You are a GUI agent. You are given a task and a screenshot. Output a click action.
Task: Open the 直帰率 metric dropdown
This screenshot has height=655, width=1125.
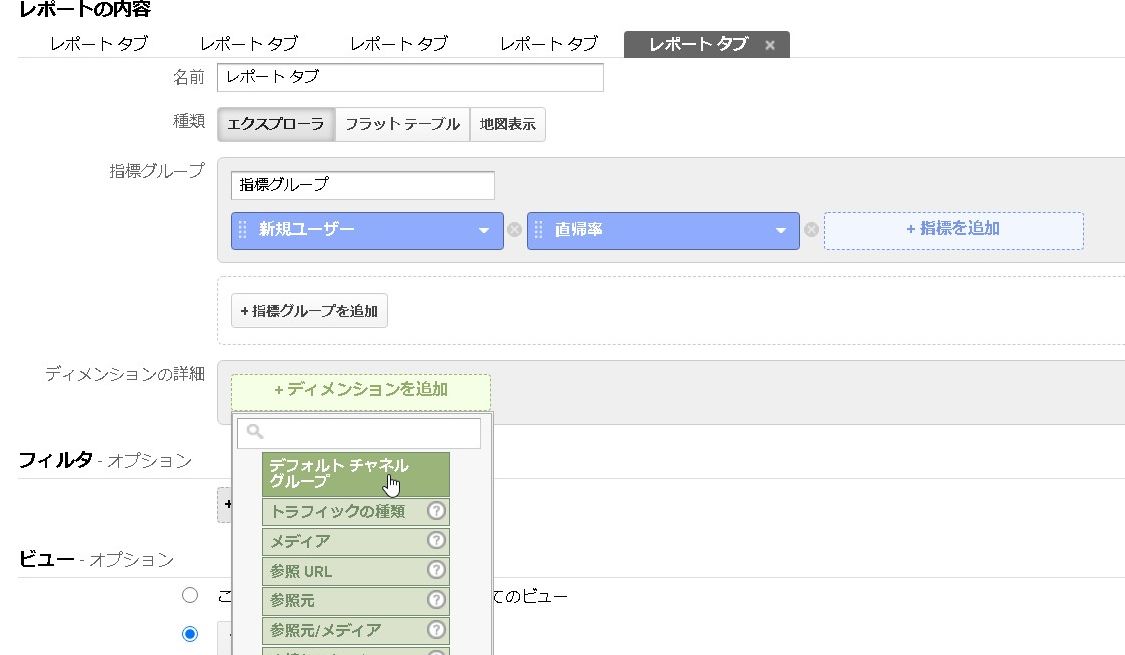tap(783, 230)
